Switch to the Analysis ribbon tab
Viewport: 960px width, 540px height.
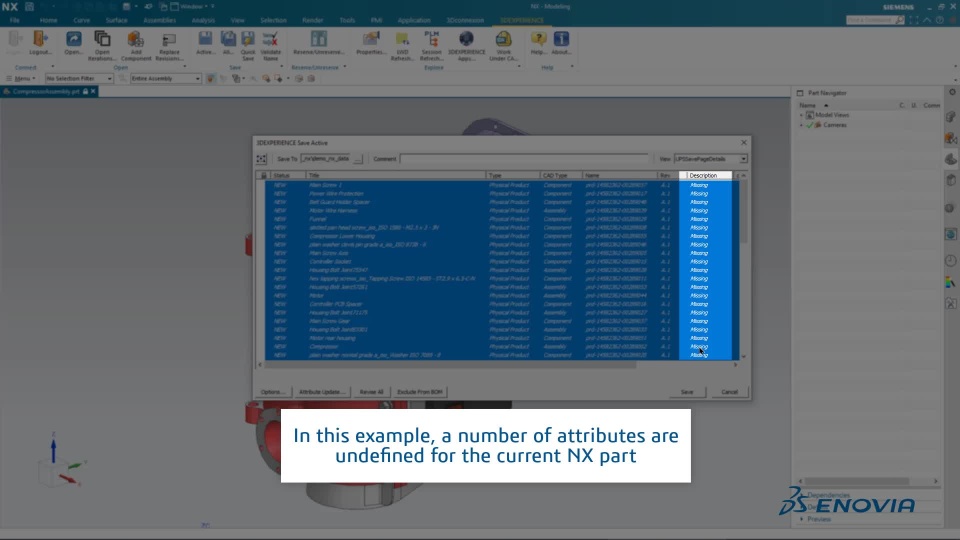tap(203, 20)
